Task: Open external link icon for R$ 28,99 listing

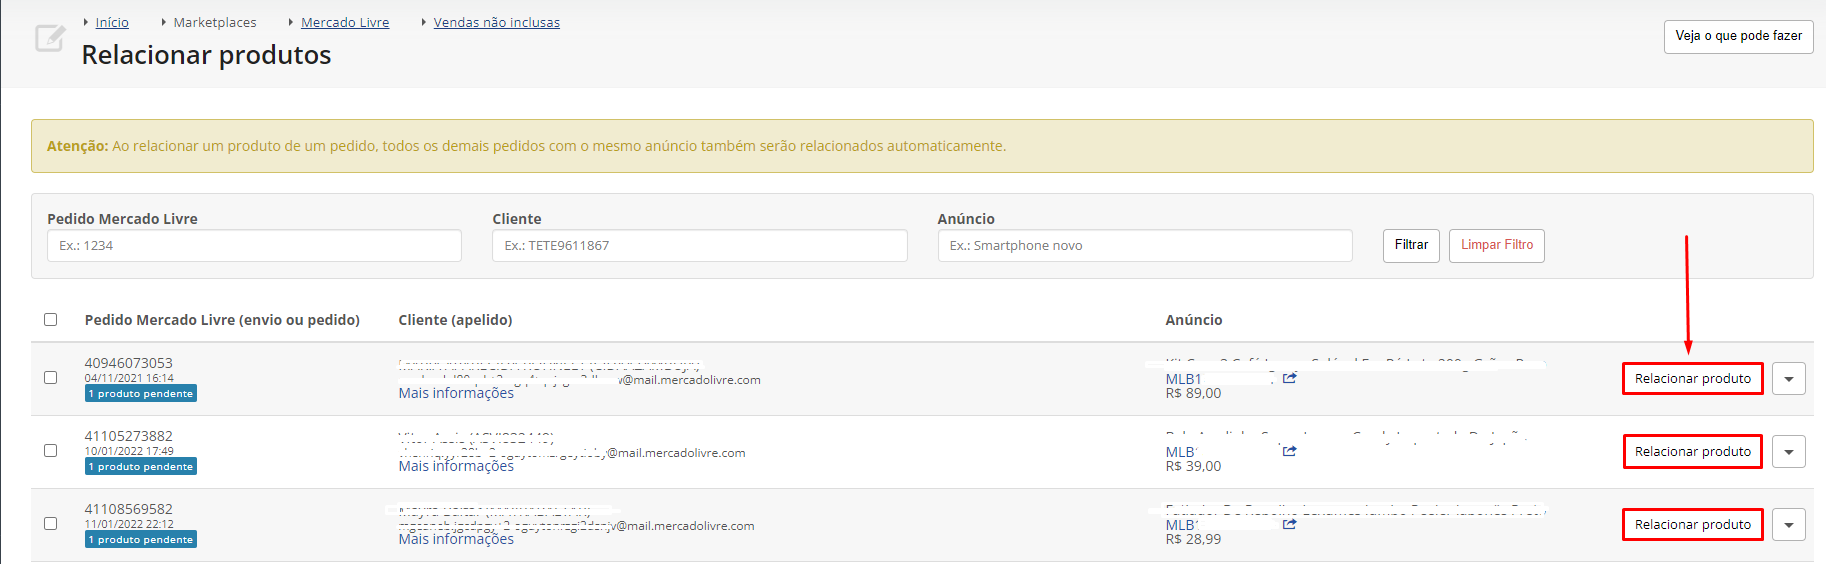Action: click(x=1290, y=524)
